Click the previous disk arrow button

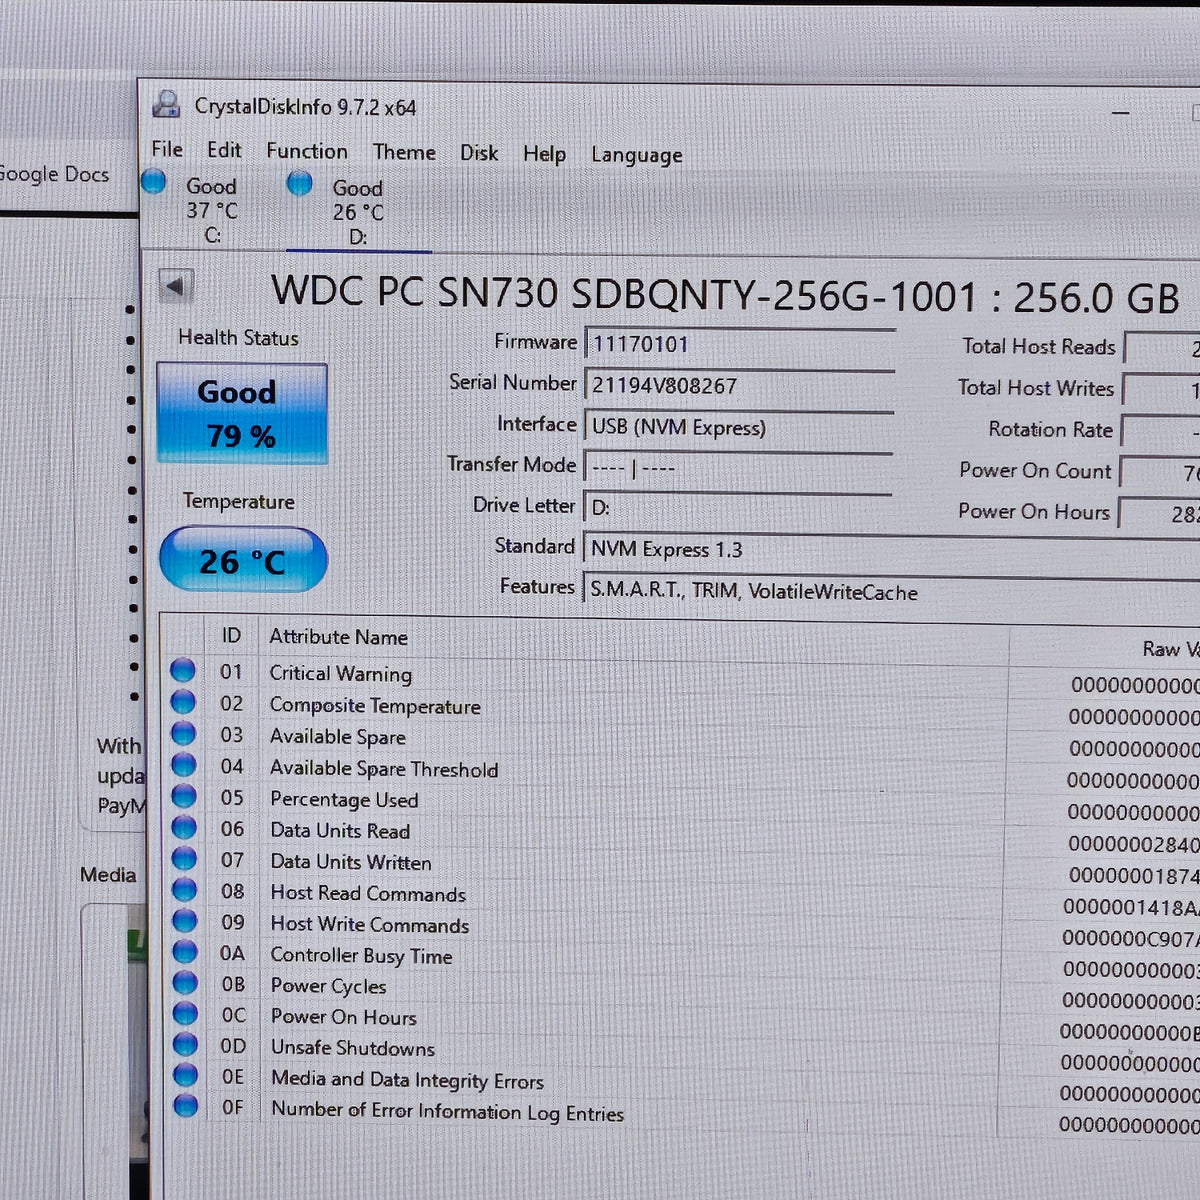click(x=175, y=287)
